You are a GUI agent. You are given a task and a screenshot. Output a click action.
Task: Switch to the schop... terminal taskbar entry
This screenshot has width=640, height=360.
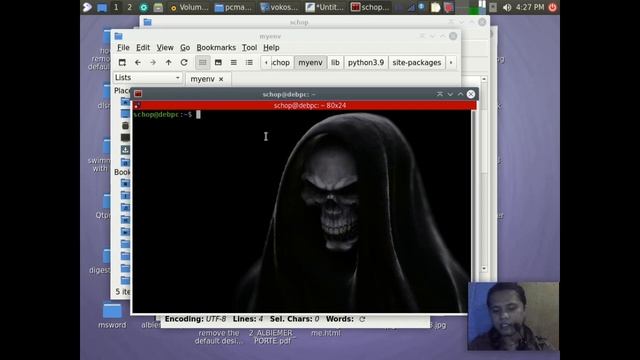pyautogui.click(x=371, y=7)
